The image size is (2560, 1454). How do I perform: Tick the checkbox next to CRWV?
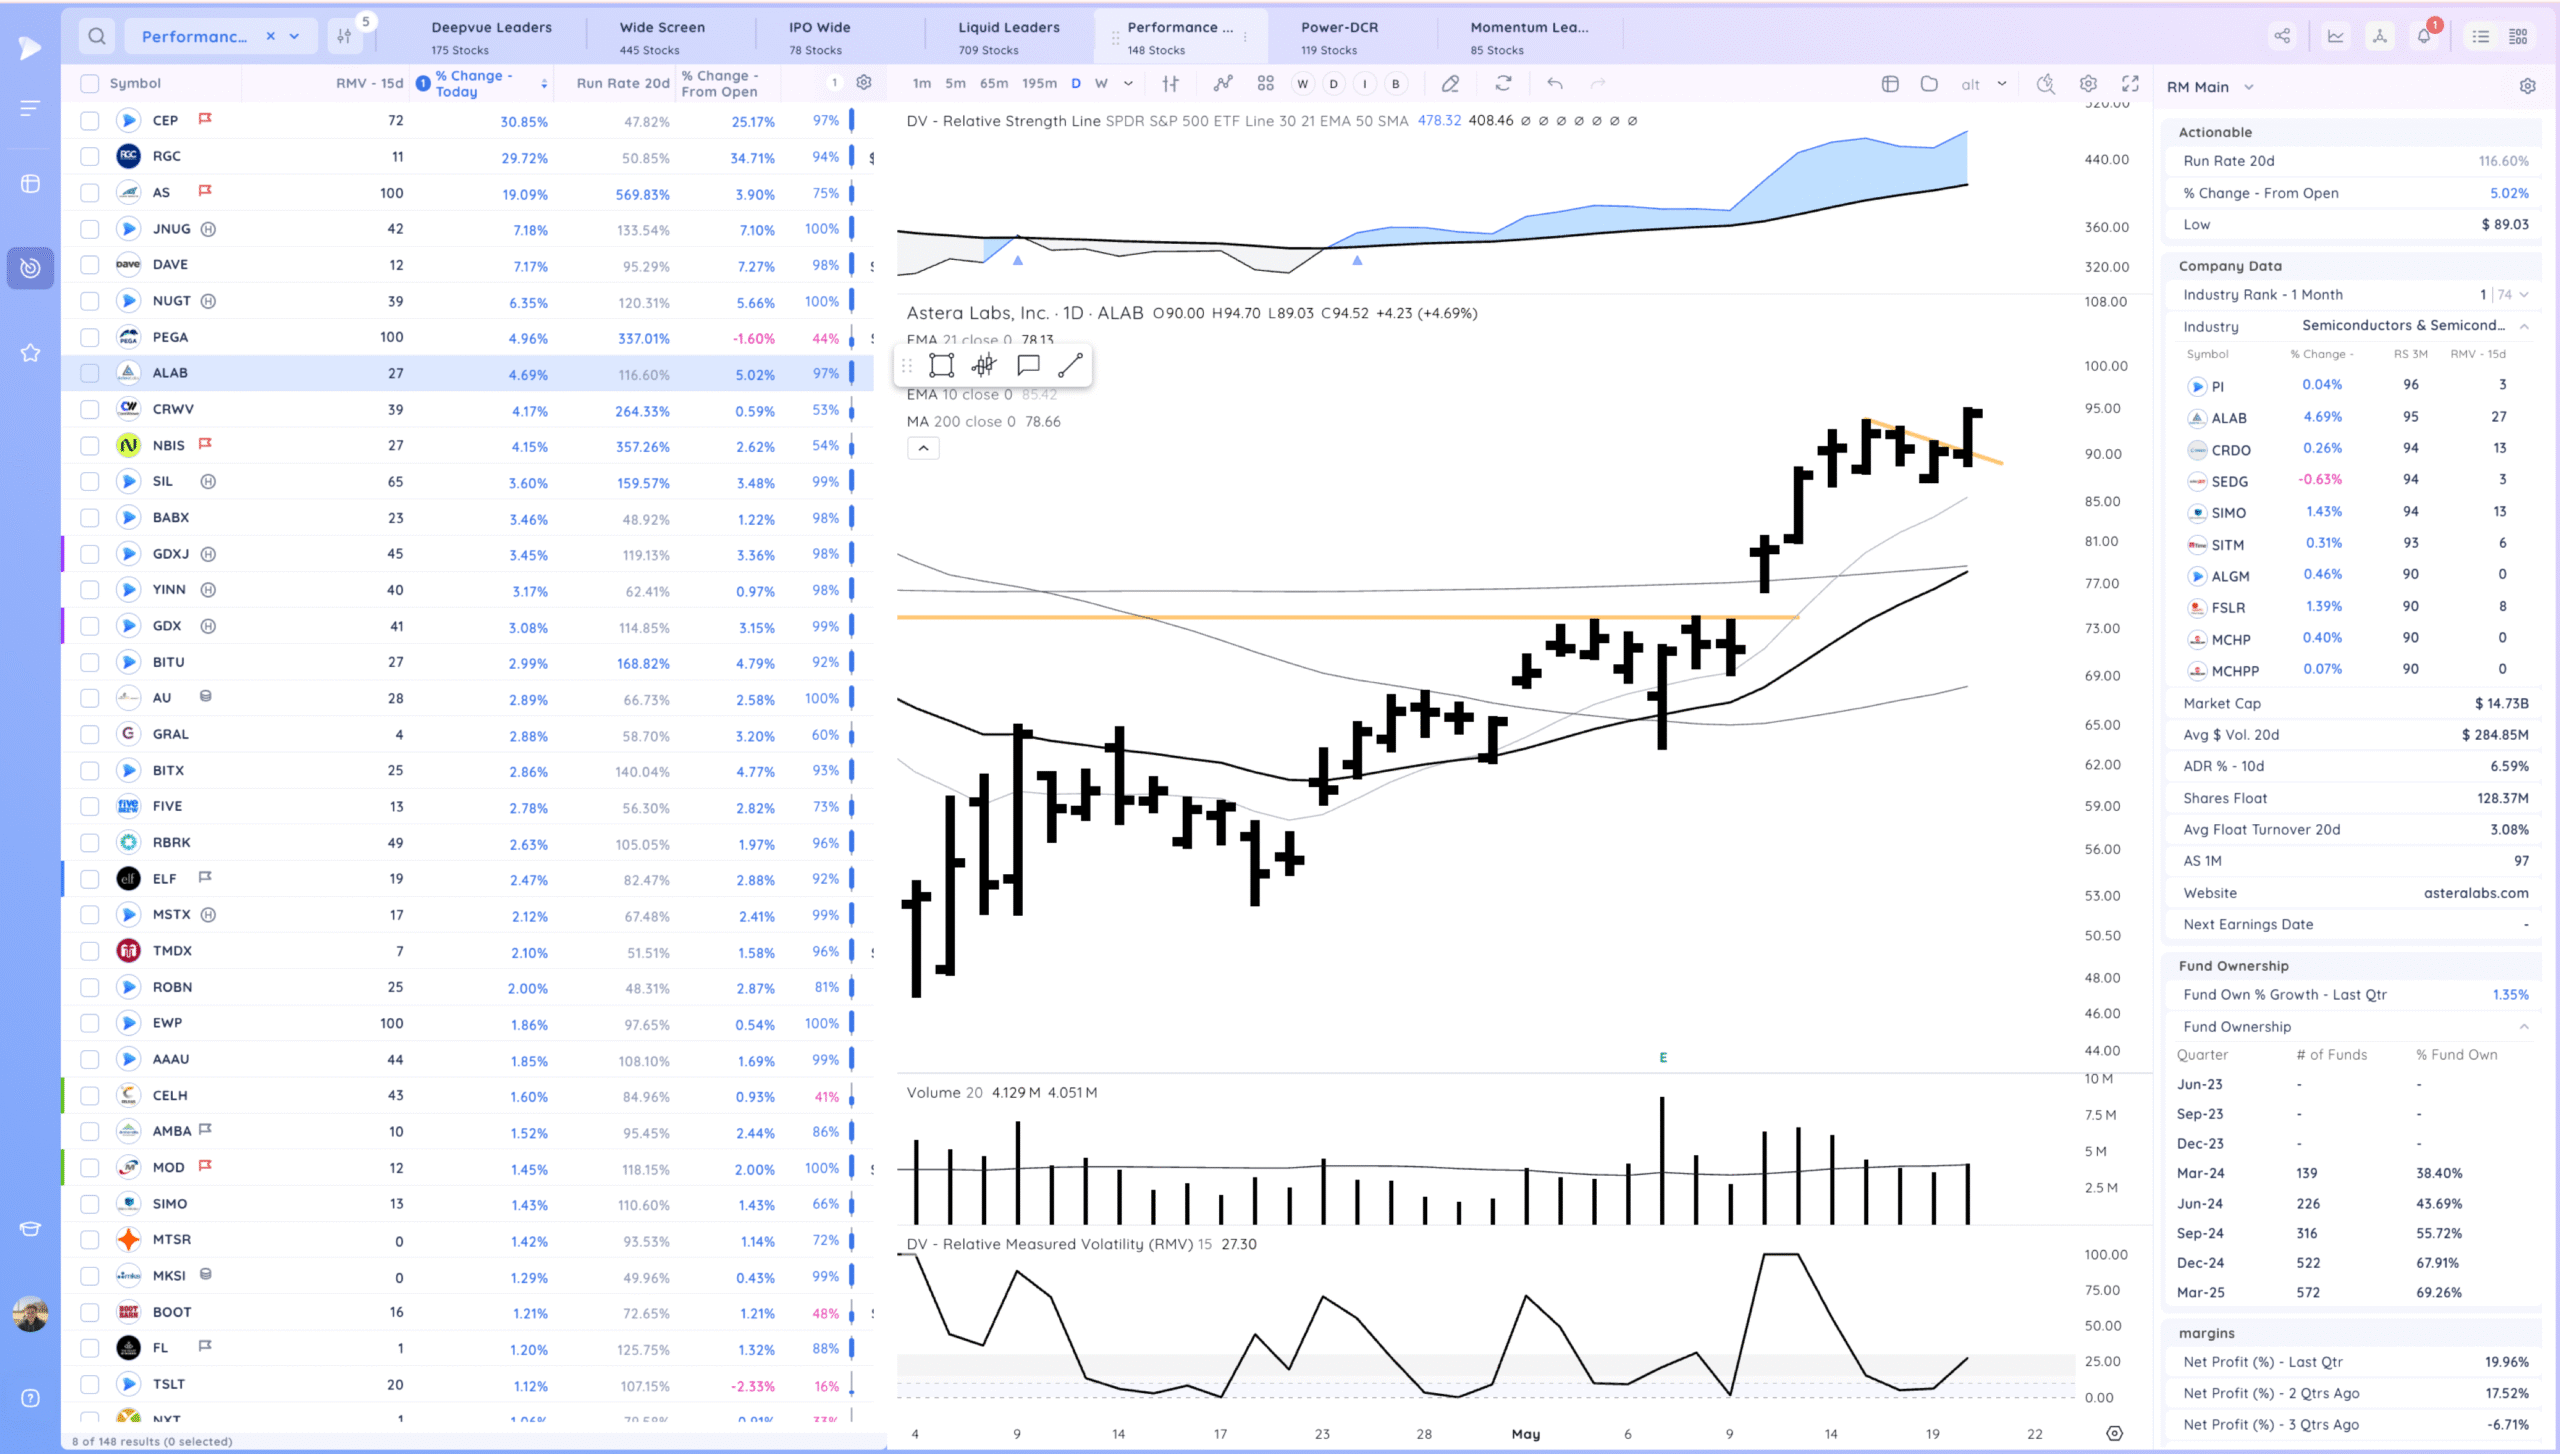[90, 409]
